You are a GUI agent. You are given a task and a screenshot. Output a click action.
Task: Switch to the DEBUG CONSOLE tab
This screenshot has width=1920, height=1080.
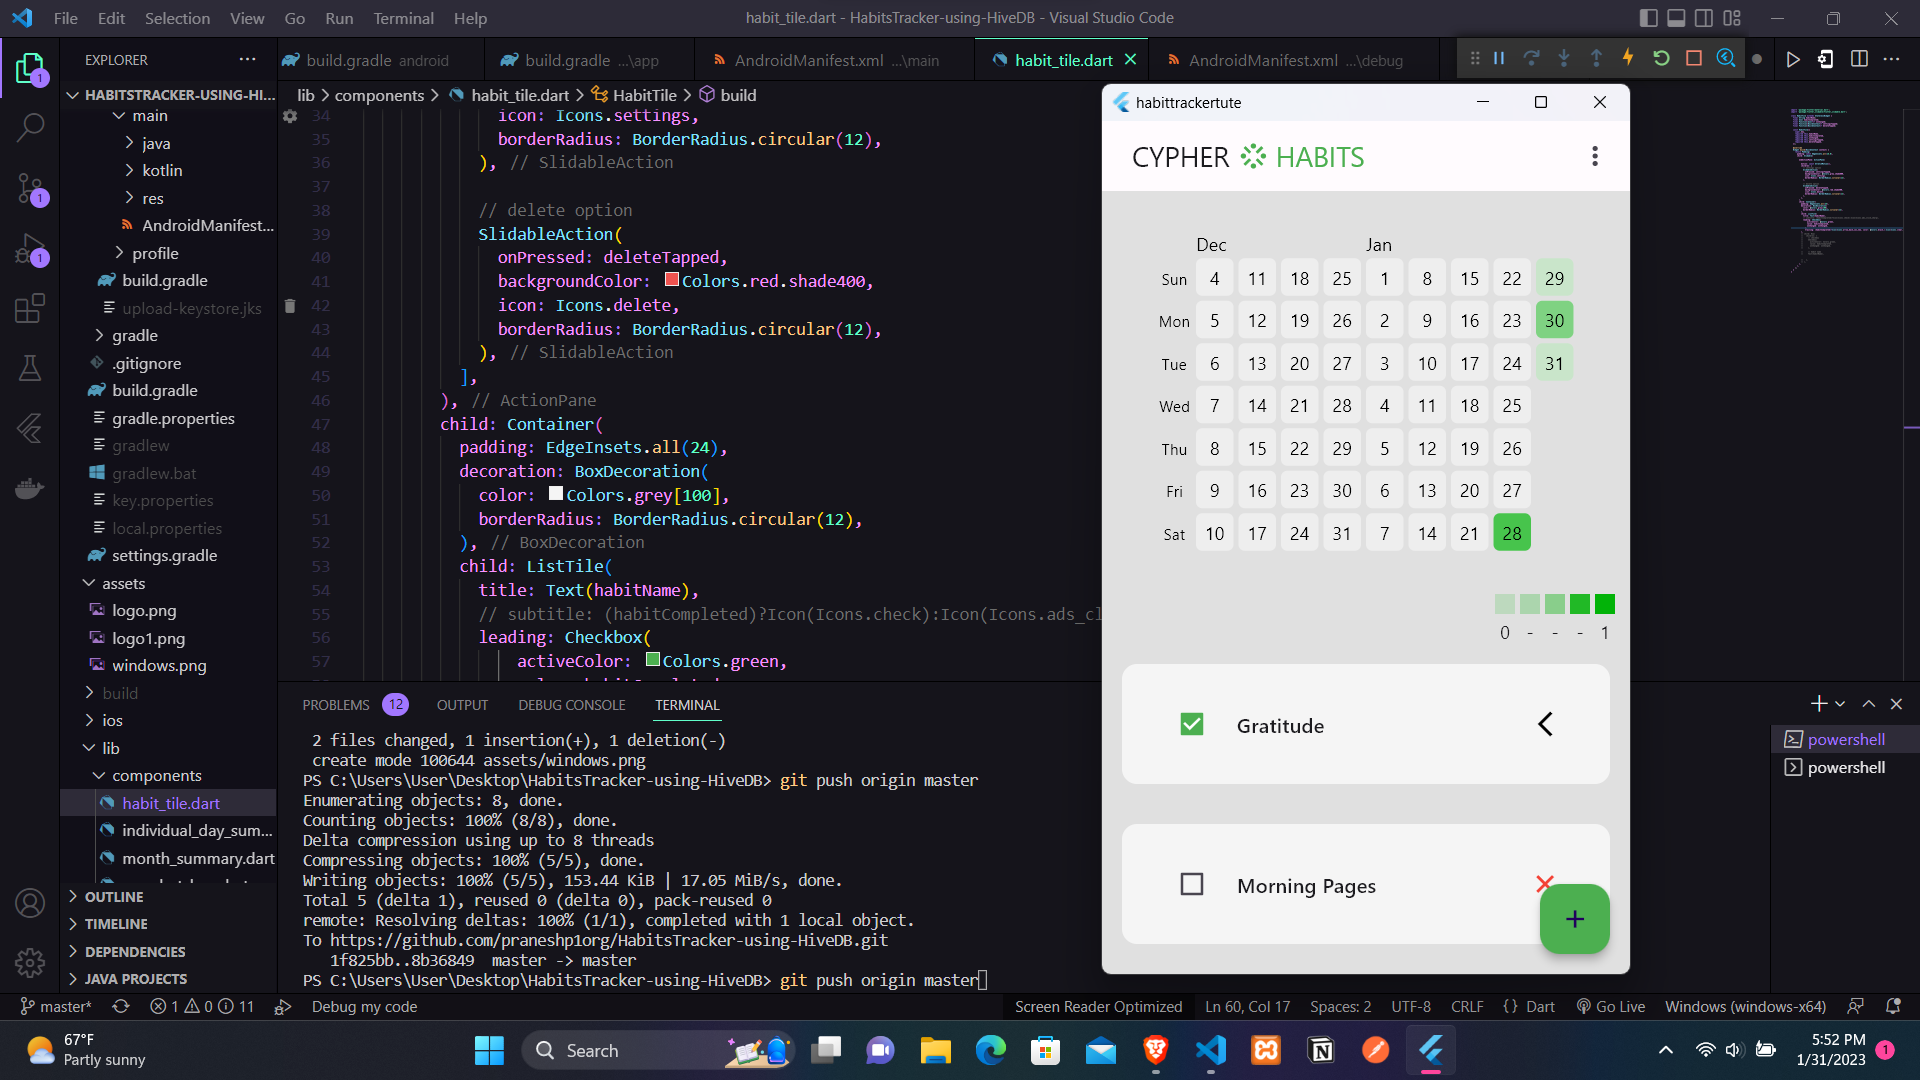pyautogui.click(x=571, y=705)
